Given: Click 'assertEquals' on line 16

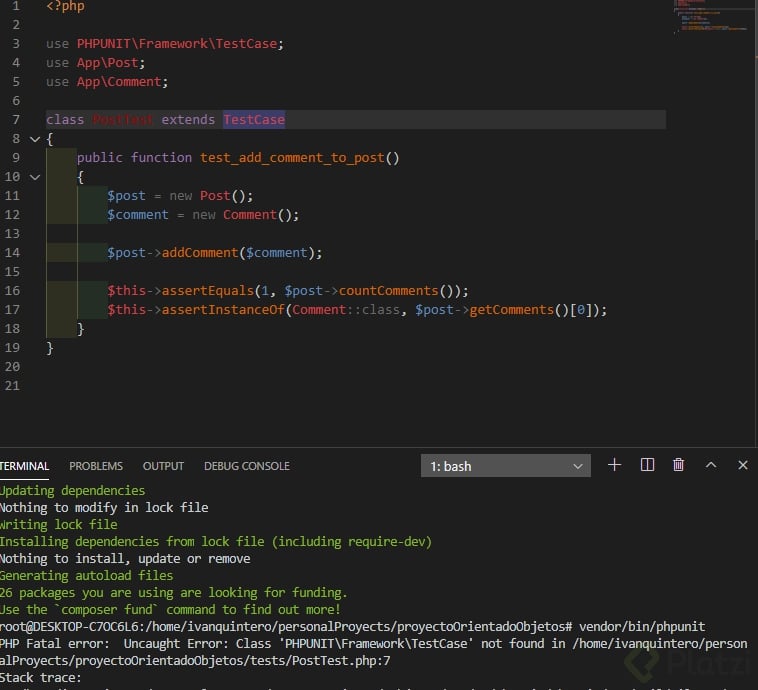Looking at the screenshot, I should (x=207, y=291).
